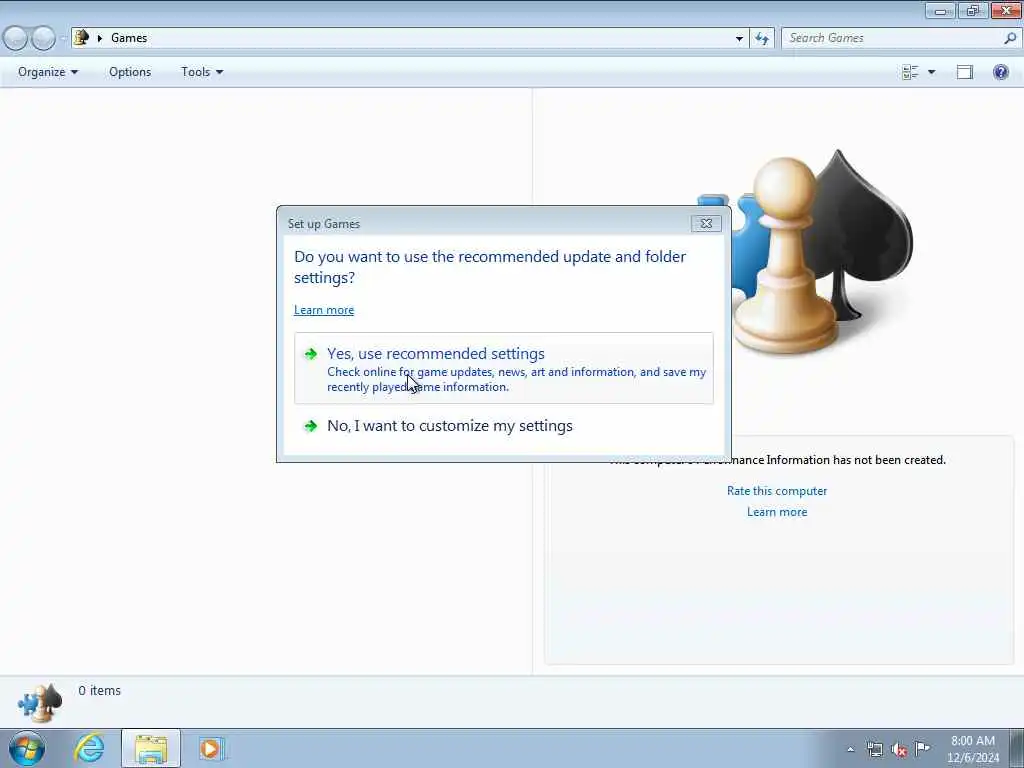Image resolution: width=1024 pixels, height=768 pixels.
Task: Click the Games icon in address bar
Action: [x=81, y=38]
